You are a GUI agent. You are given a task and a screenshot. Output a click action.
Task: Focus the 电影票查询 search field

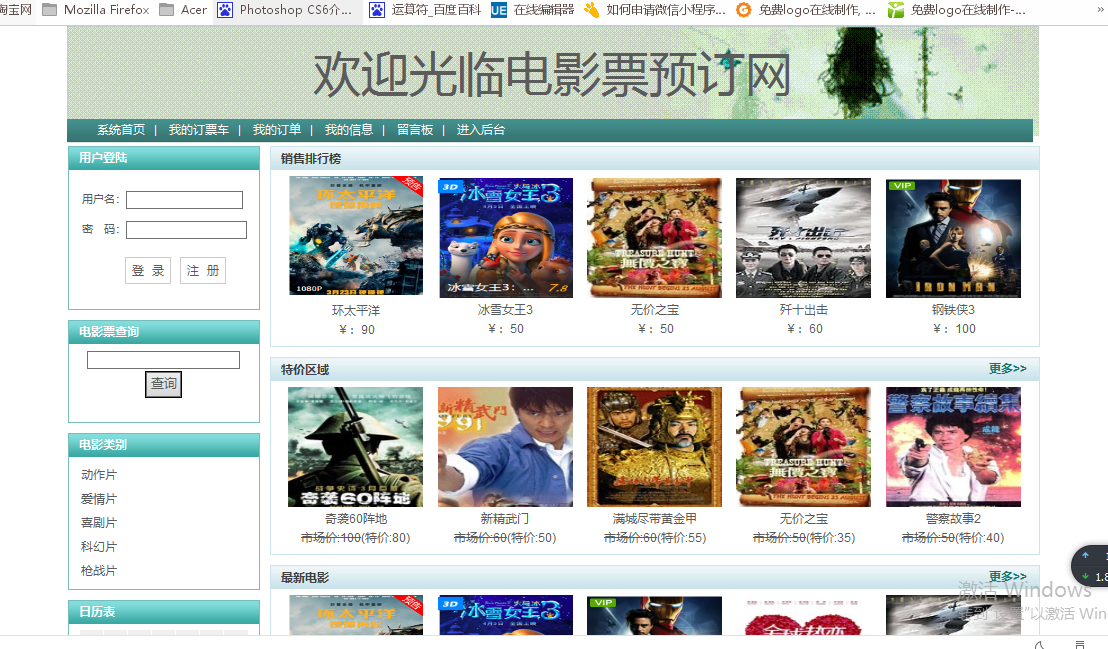tap(163, 360)
